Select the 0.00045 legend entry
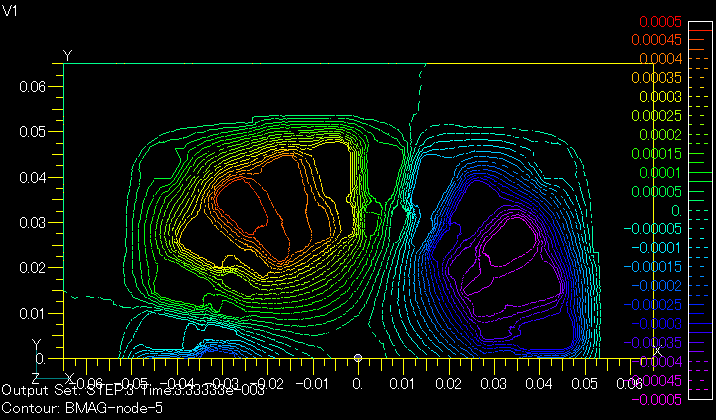Screen dimensions: 716x420 point(659,40)
